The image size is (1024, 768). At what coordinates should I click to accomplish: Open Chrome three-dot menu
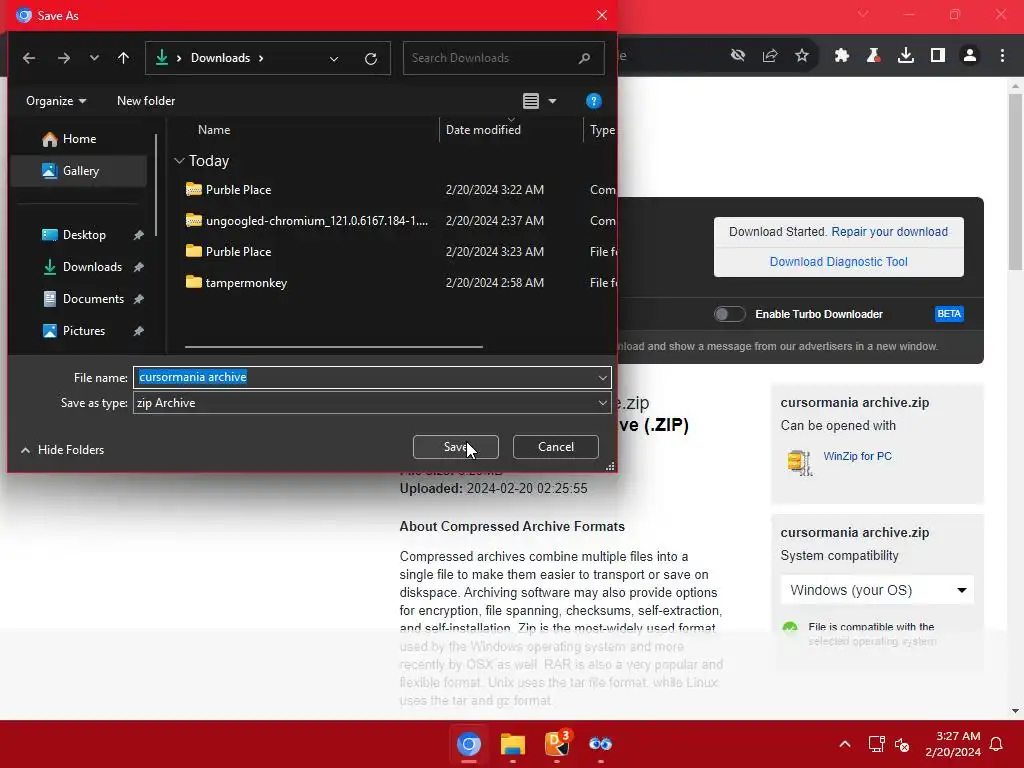(x=1002, y=56)
